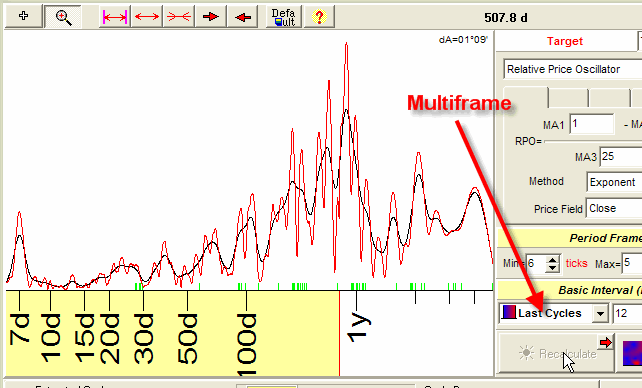Image resolution: width=642 pixels, height=388 pixels.
Task: Click the magenta-bounded fit range icon
Action: (115, 17)
